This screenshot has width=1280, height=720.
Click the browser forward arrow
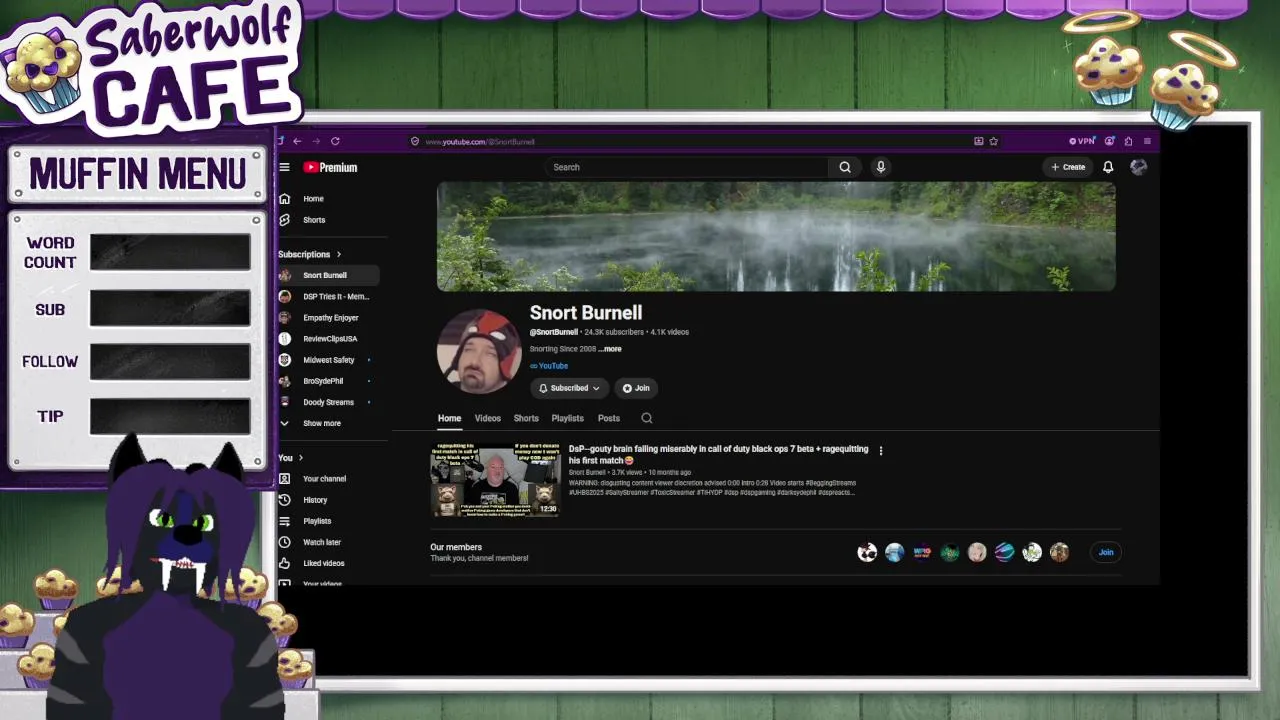click(x=316, y=141)
